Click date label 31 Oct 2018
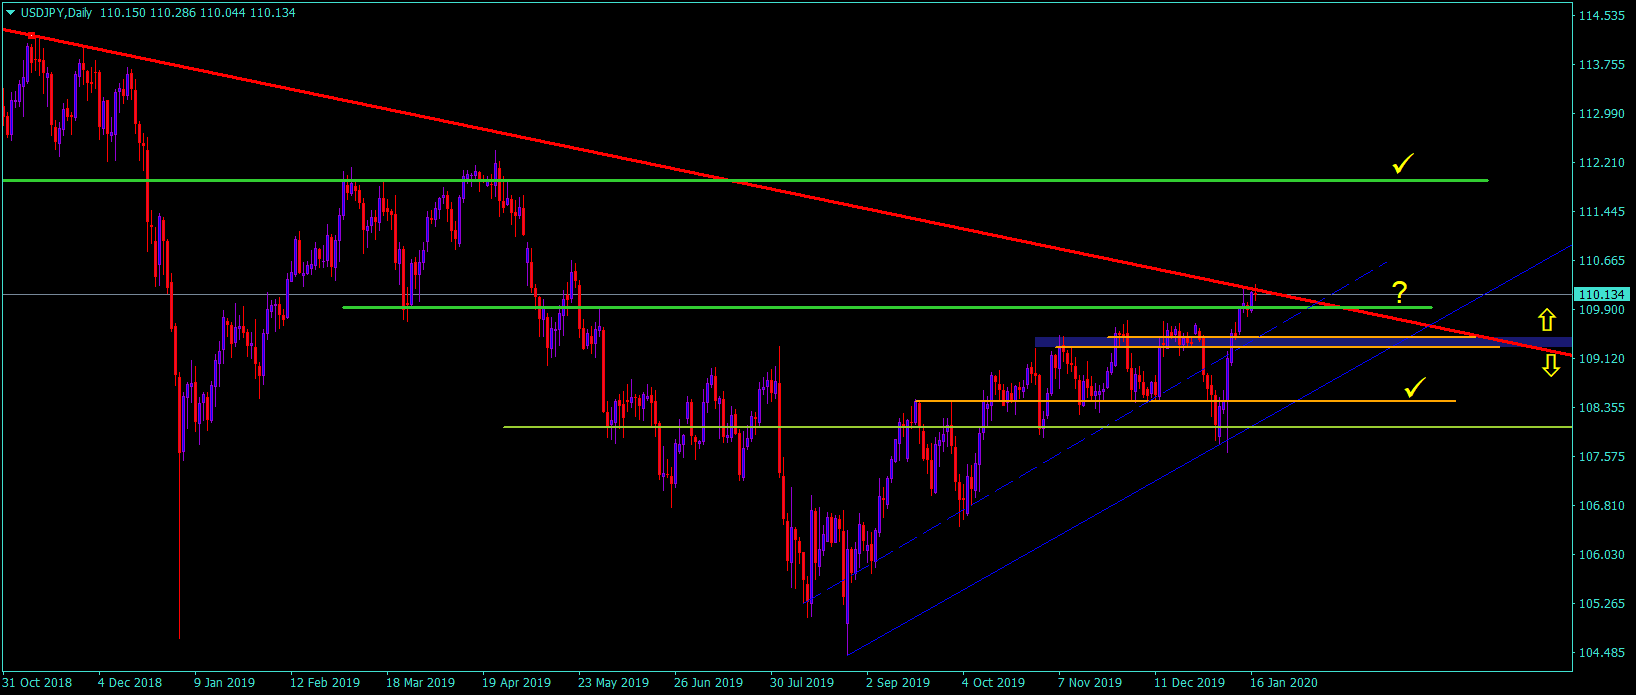 pyautogui.click(x=37, y=683)
